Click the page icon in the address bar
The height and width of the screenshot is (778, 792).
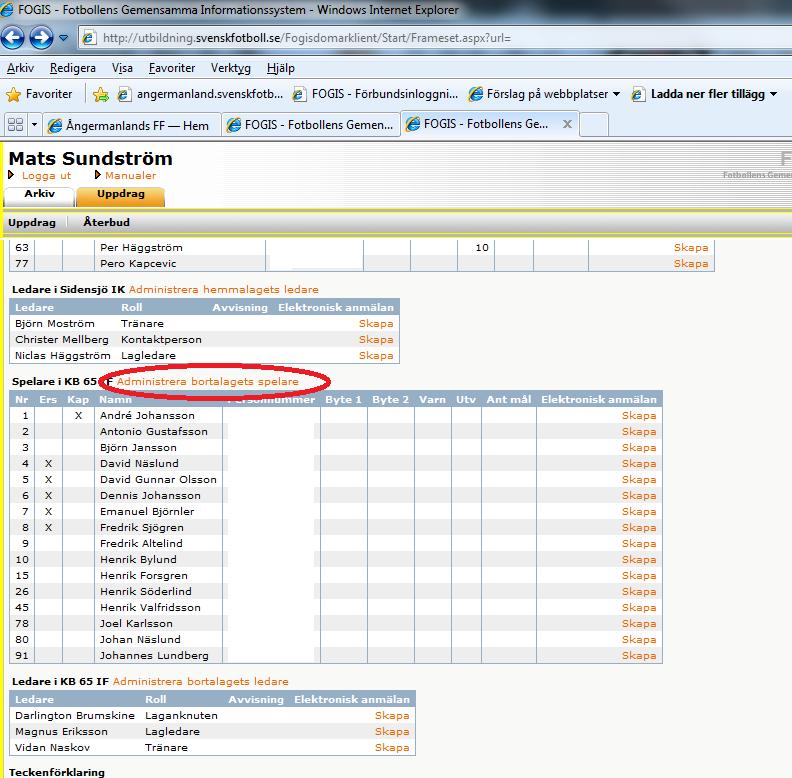click(x=89, y=38)
